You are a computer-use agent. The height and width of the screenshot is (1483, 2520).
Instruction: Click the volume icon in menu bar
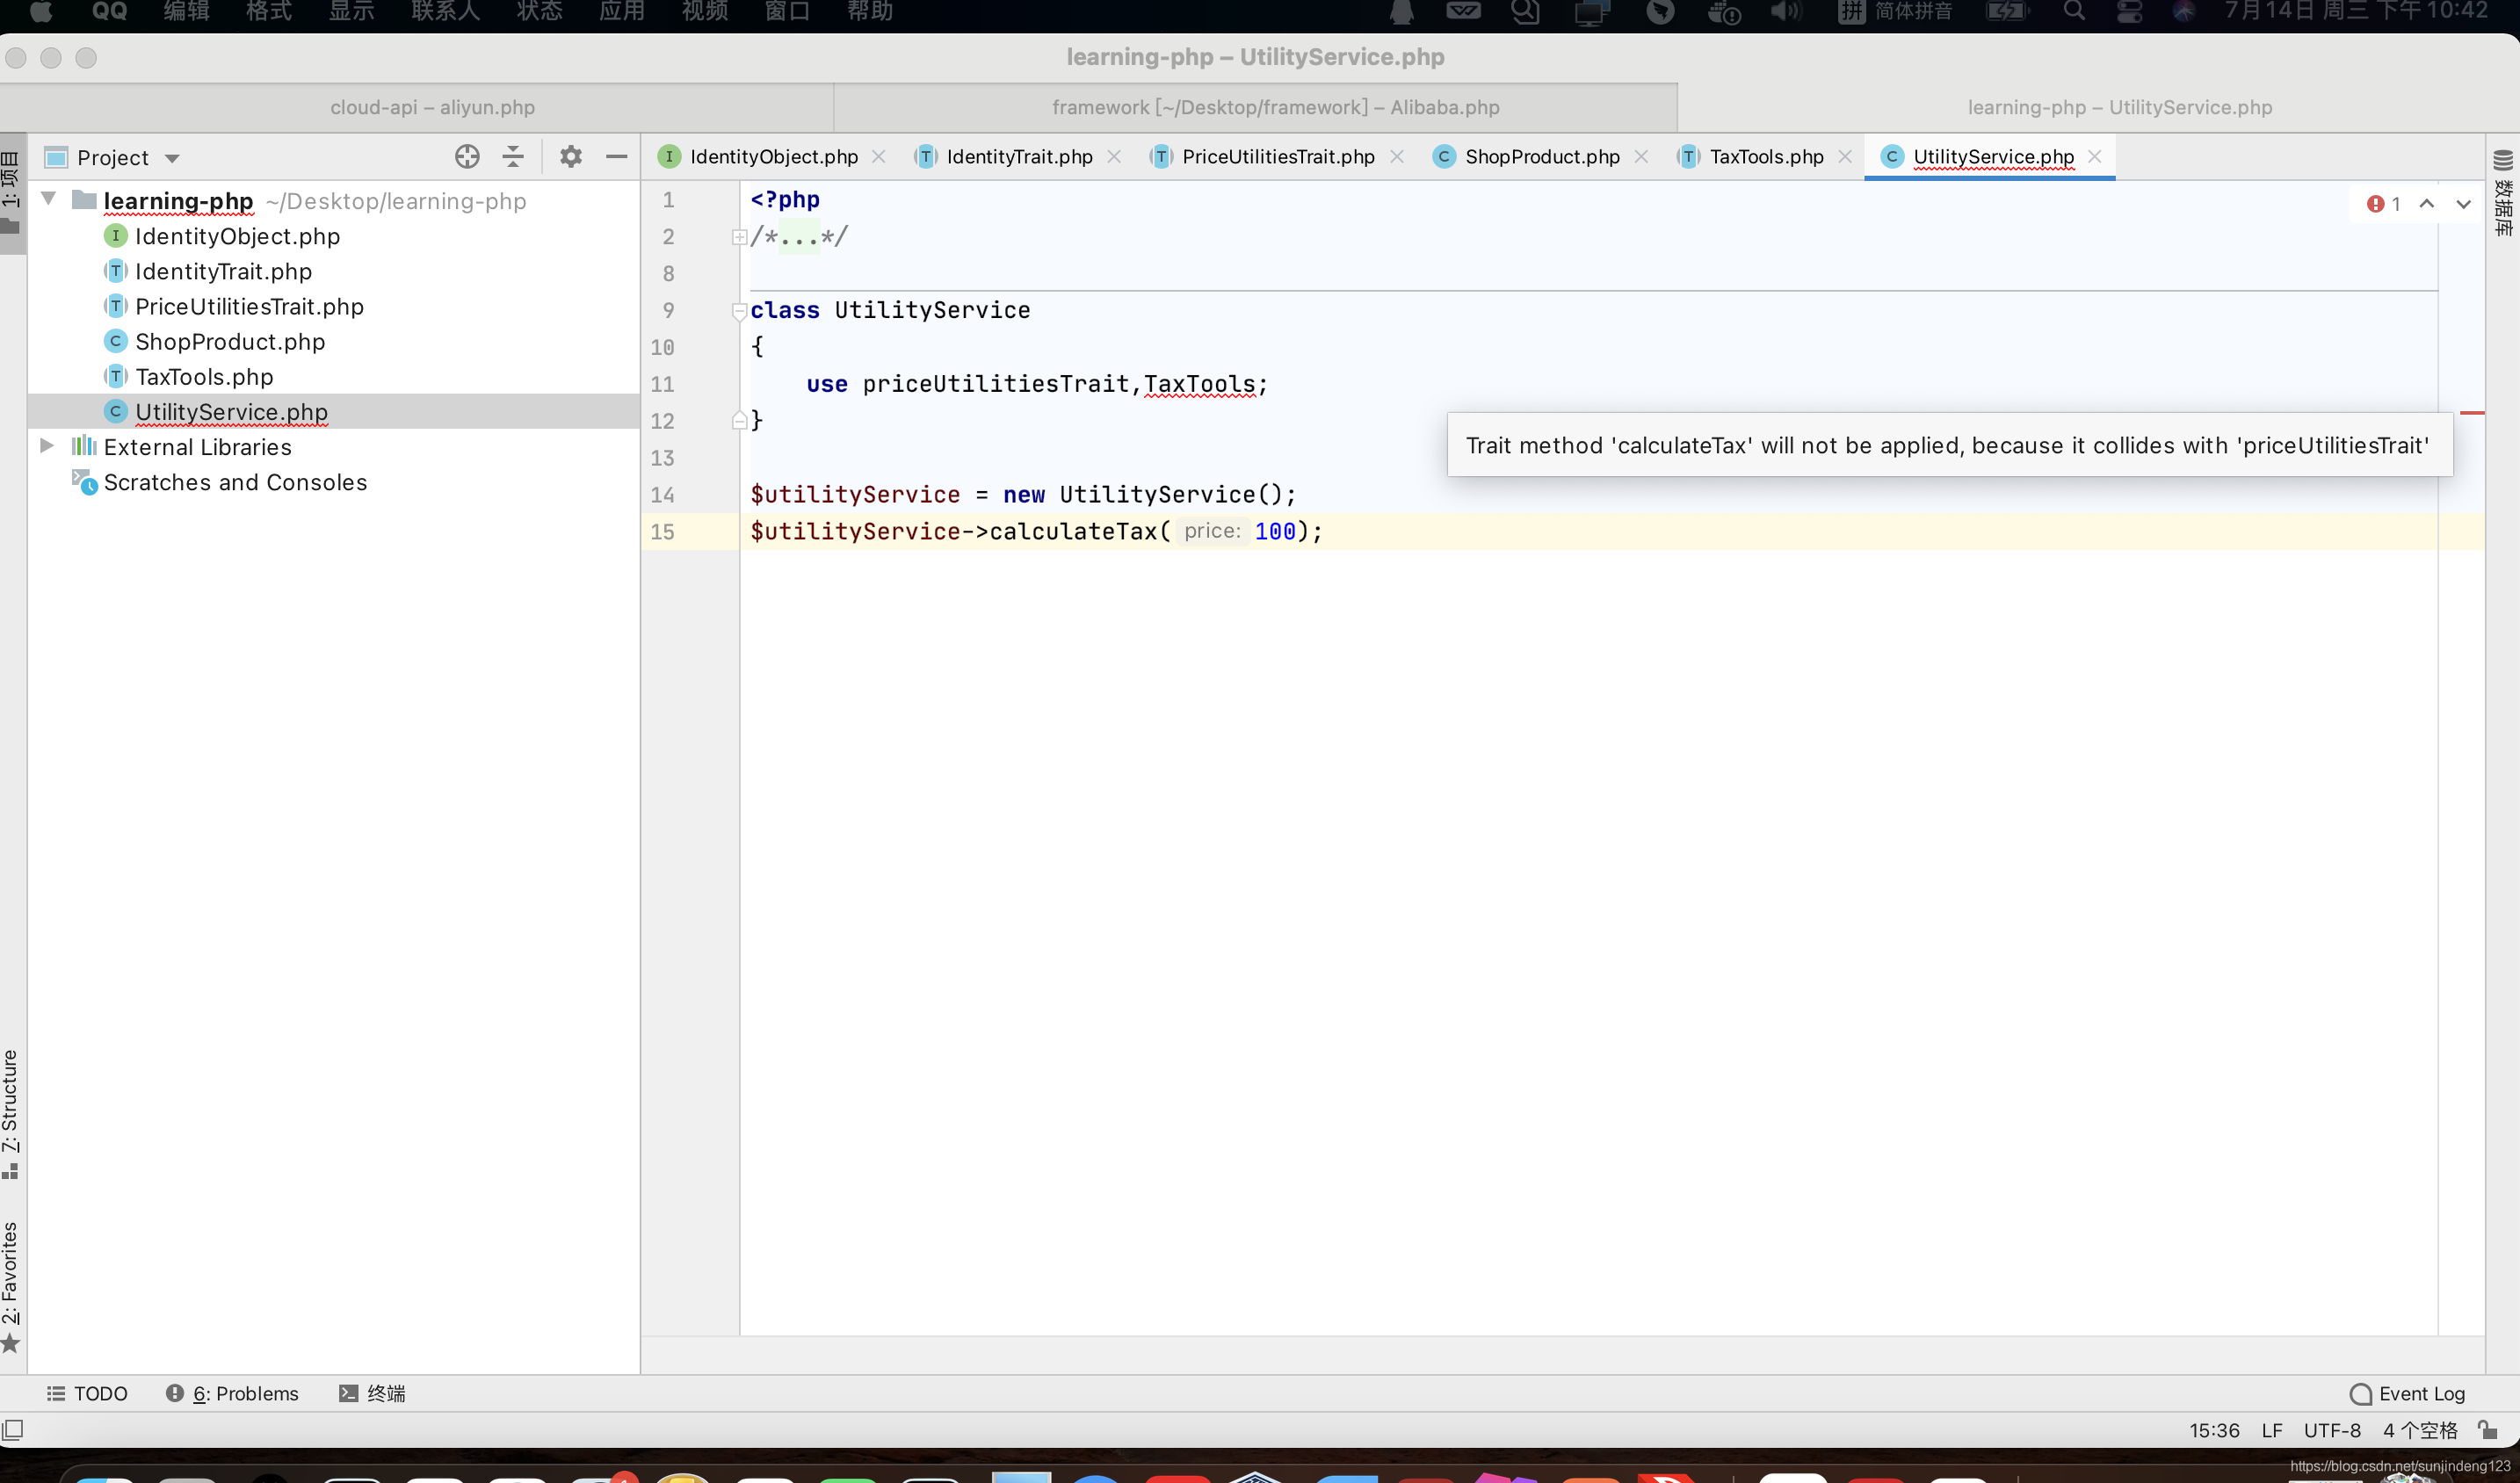pos(1785,11)
